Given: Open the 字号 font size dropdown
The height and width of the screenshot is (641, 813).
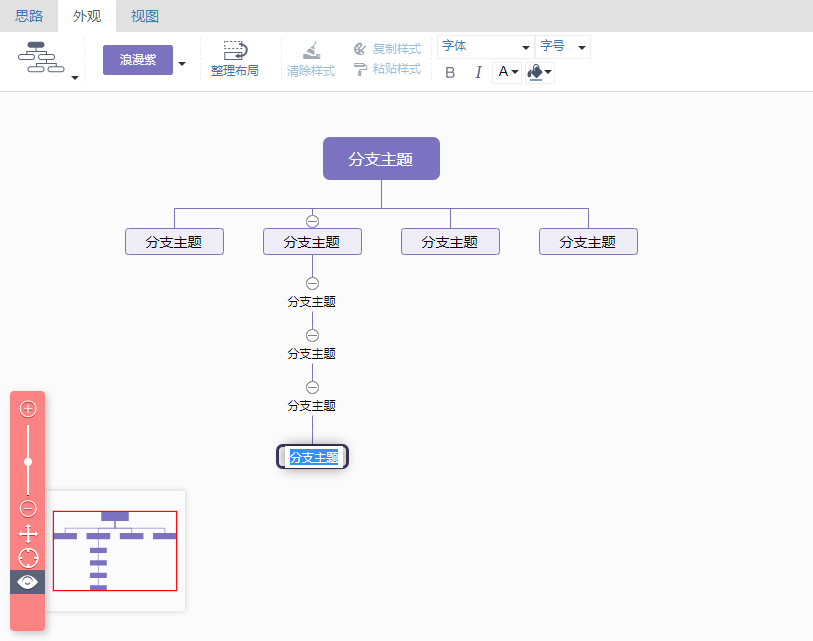Looking at the screenshot, I should point(563,47).
